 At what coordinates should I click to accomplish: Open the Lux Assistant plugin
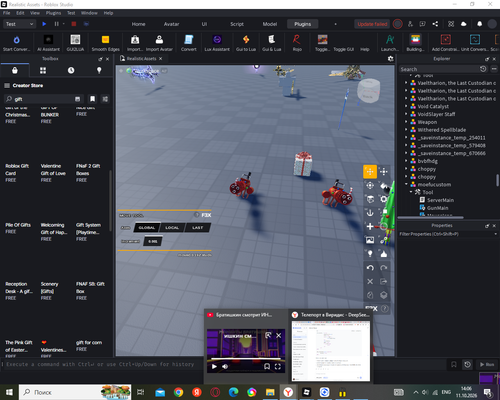pos(217,40)
